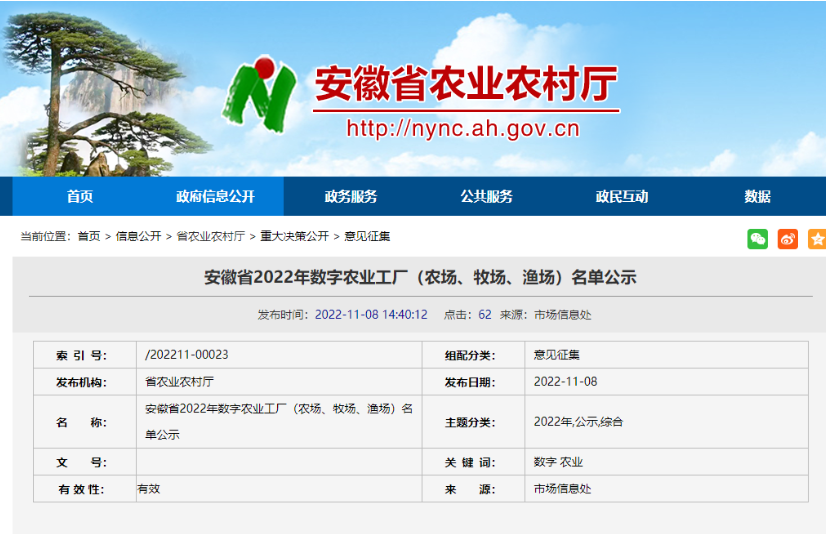Navigate to 重大决策公开 breadcrumb
The height and width of the screenshot is (534, 826).
coord(294,236)
